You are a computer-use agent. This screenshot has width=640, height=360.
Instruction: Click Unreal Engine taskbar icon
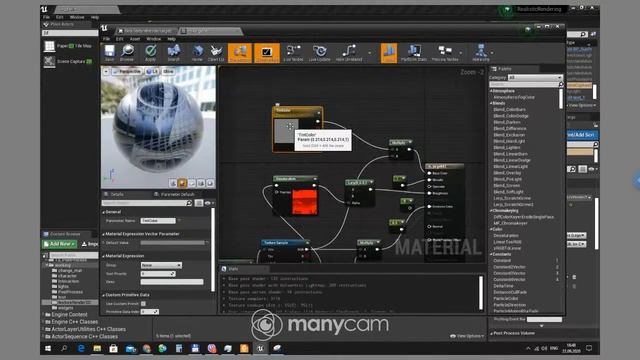click(260, 349)
